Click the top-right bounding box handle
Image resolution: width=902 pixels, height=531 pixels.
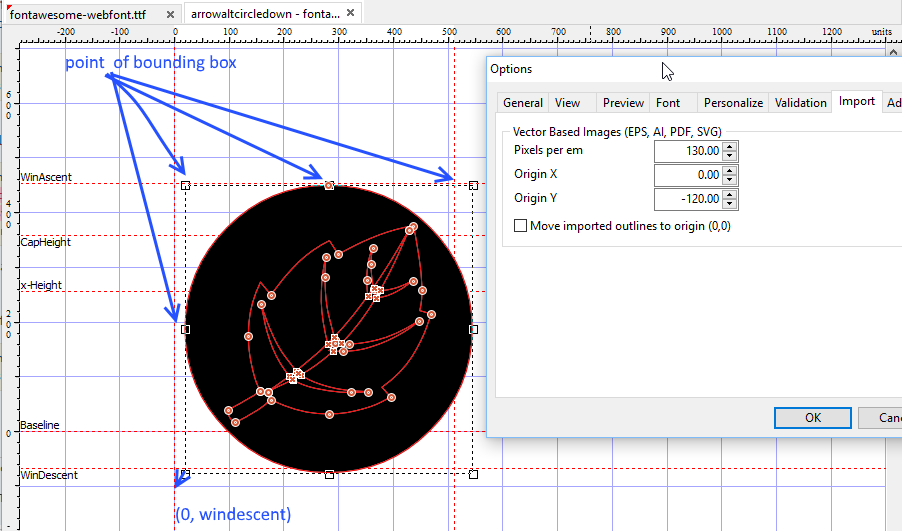[473, 185]
